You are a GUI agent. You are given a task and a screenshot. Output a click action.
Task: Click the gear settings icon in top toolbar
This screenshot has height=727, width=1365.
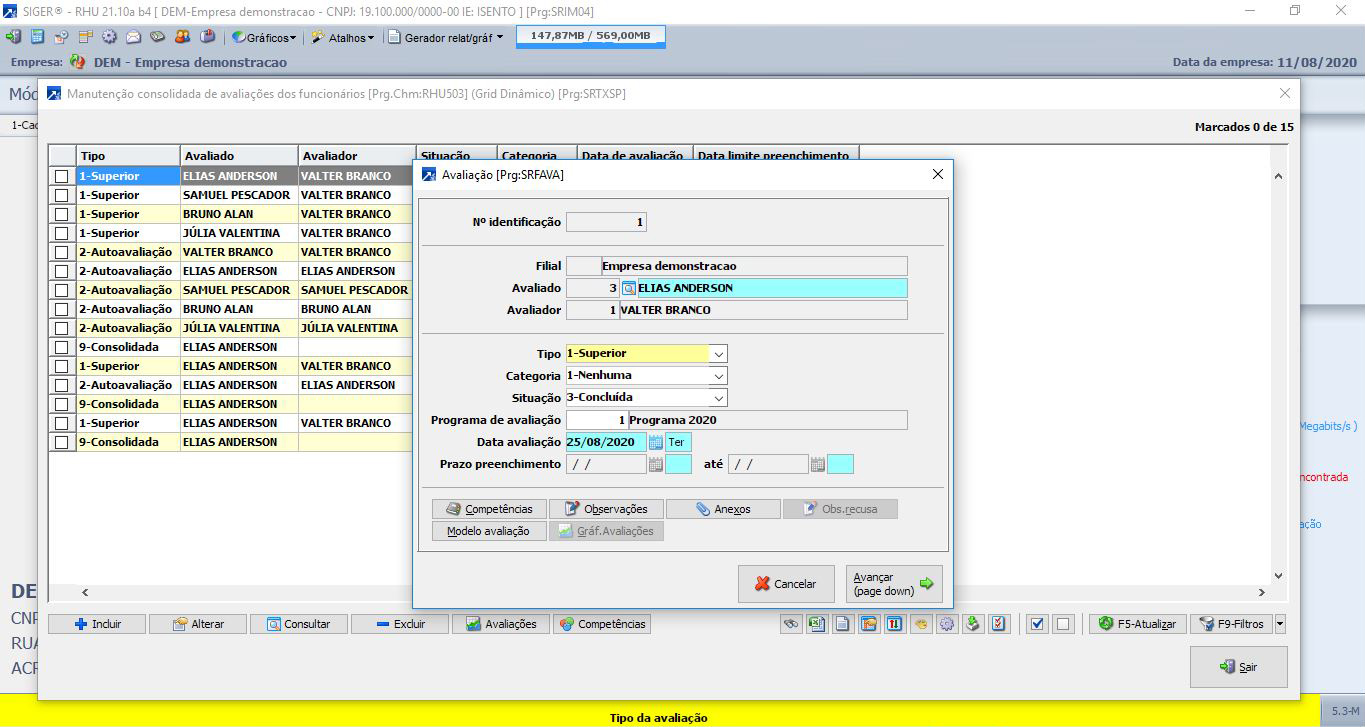click(x=109, y=37)
